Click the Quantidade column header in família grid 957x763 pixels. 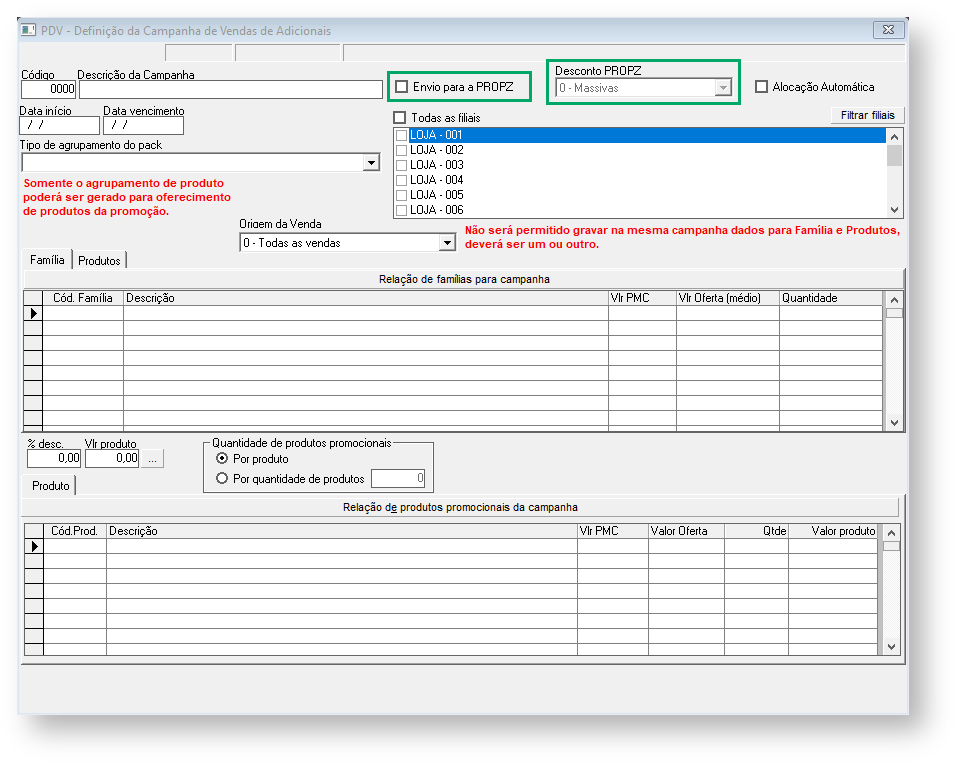(831, 298)
